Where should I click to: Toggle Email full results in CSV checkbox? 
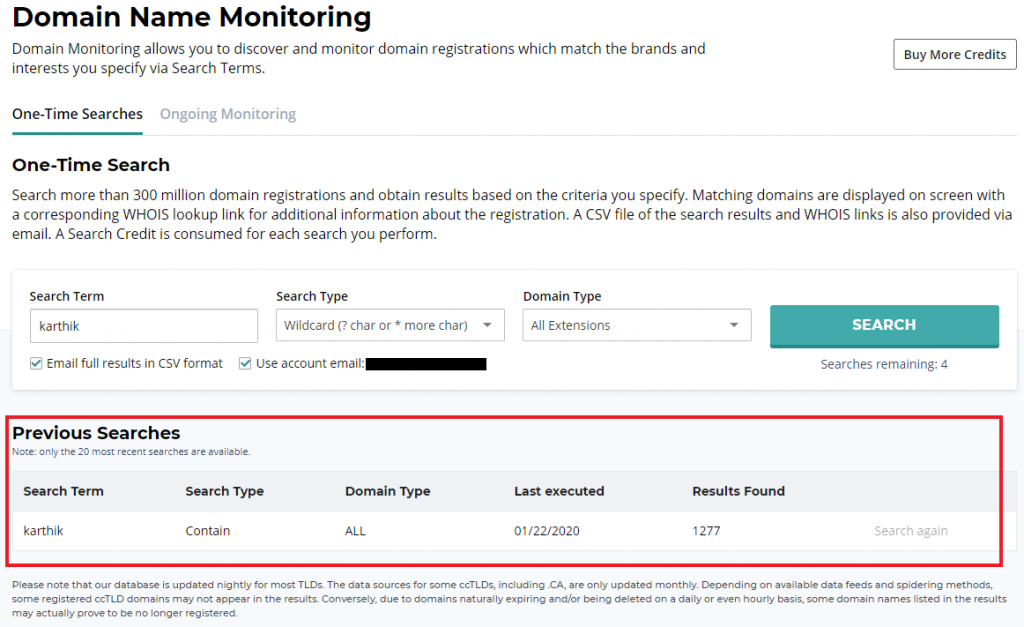coord(36,363)
